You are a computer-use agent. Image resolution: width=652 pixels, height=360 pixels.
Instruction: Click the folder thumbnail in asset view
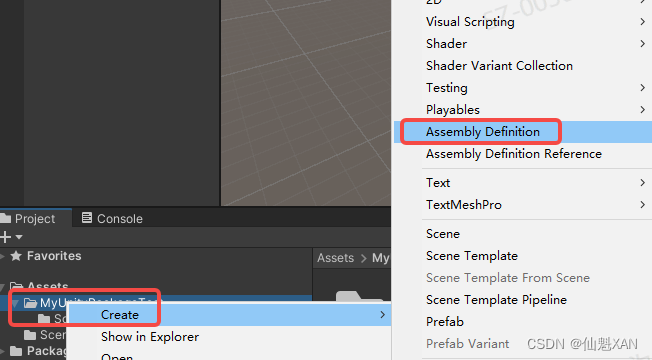[360, 296]
